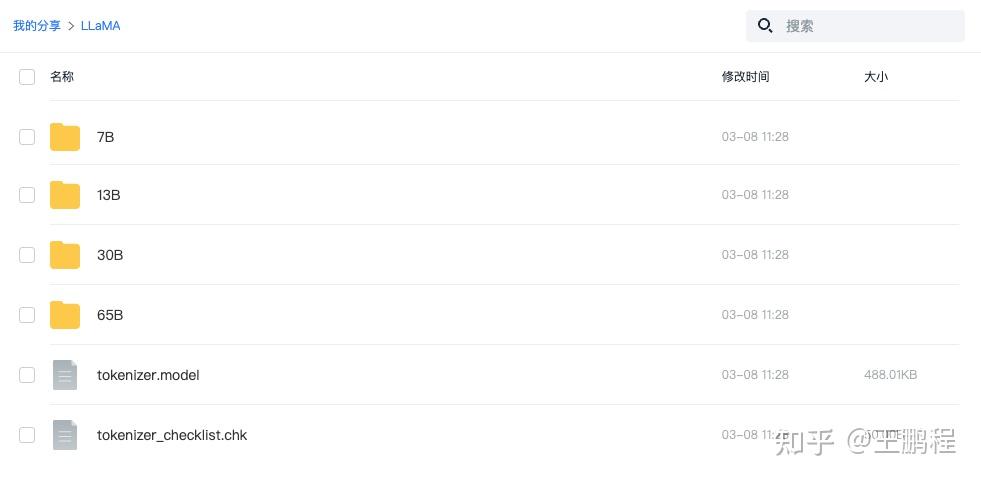Image resolution: width=981 pixels, height=481 pixels.
Task: Sort by 大小 column header
Action: pos(875,77)
